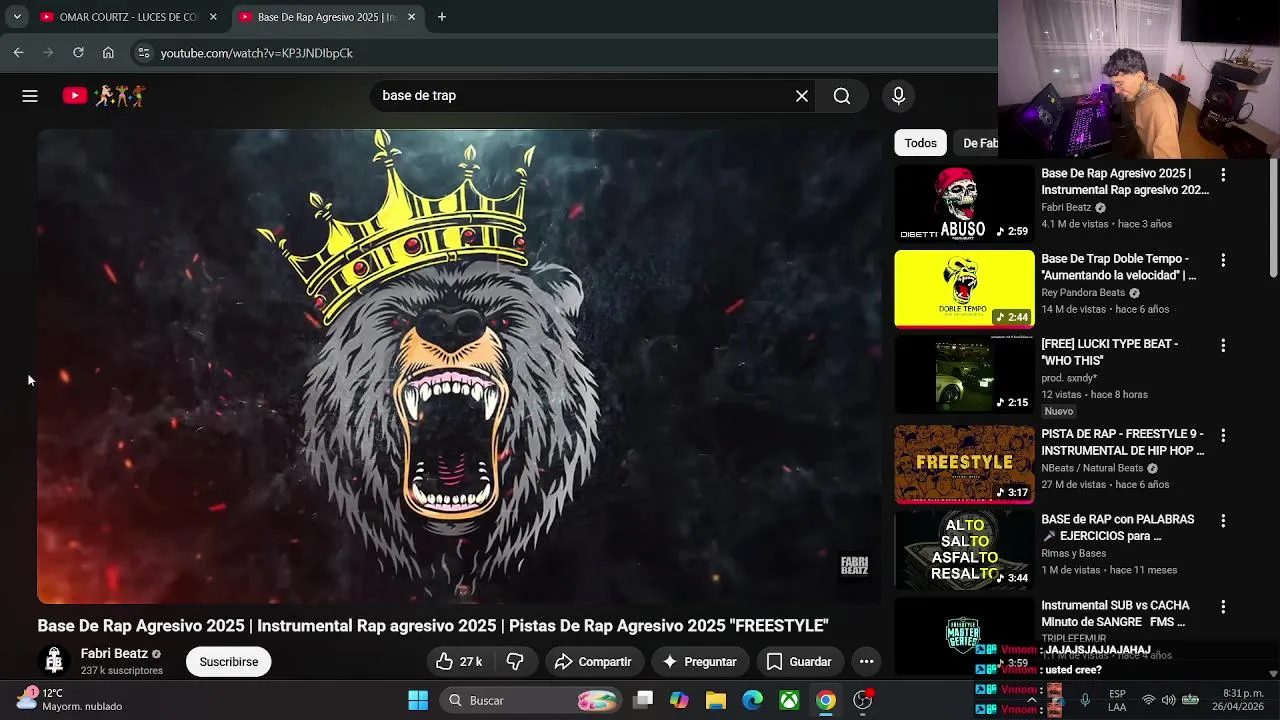Switch to Base De Rap Agresivo tab

327,17
